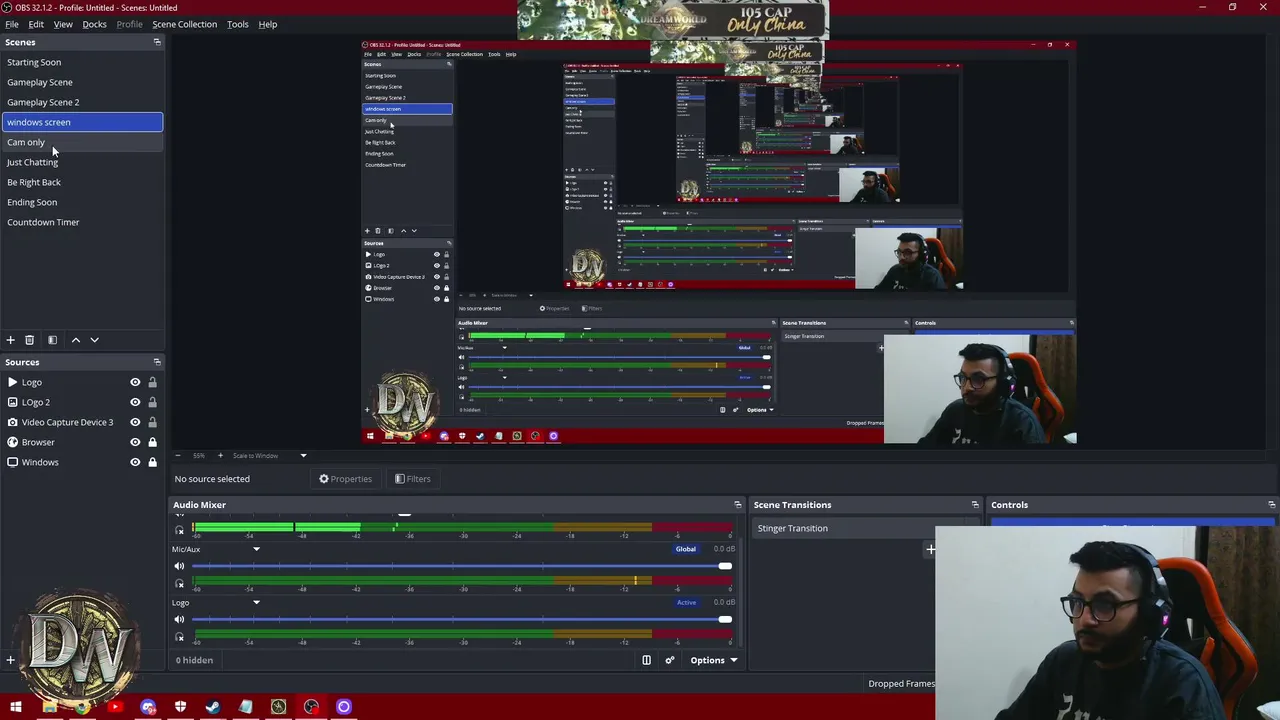Move the selected scene up
Image resolution: width=1280 pixels, height=720 pixels.
(x=76, y=340)
